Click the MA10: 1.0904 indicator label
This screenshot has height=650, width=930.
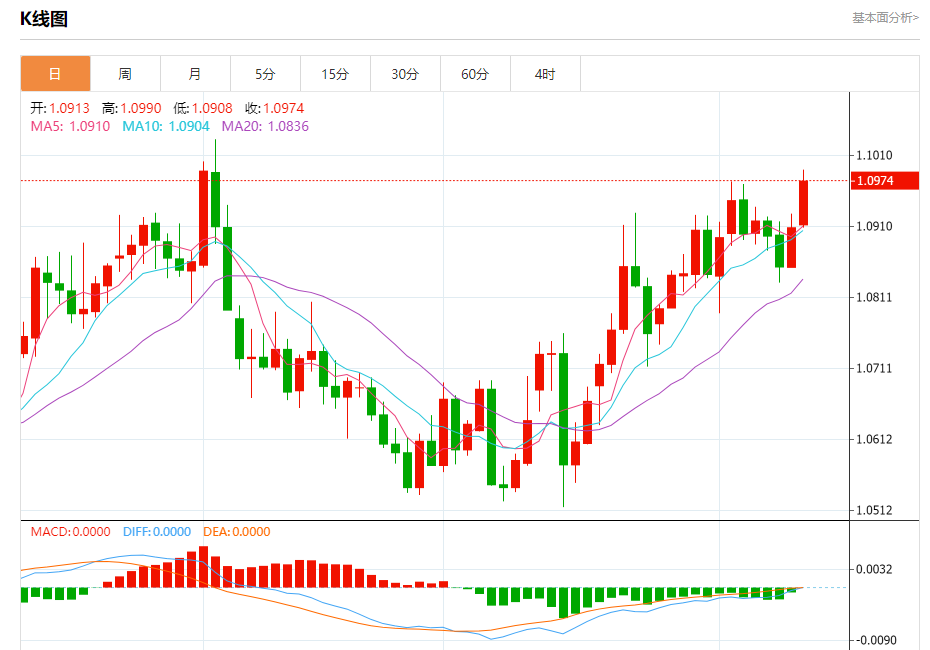click(x=166, y=126)
